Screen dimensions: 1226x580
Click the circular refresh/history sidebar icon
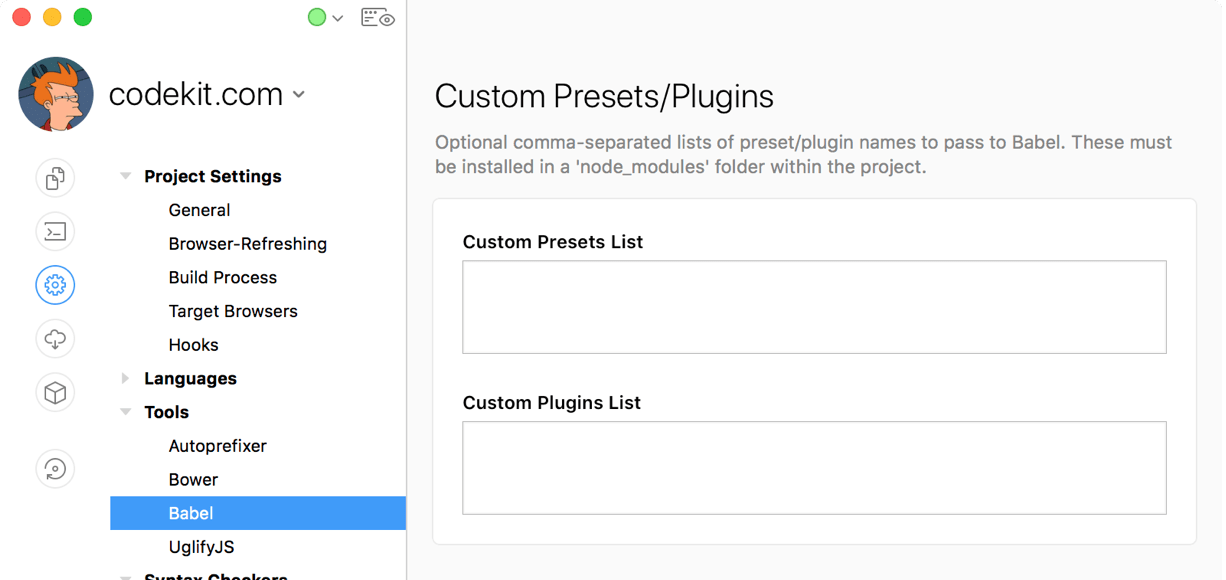(x=55, y=469)
